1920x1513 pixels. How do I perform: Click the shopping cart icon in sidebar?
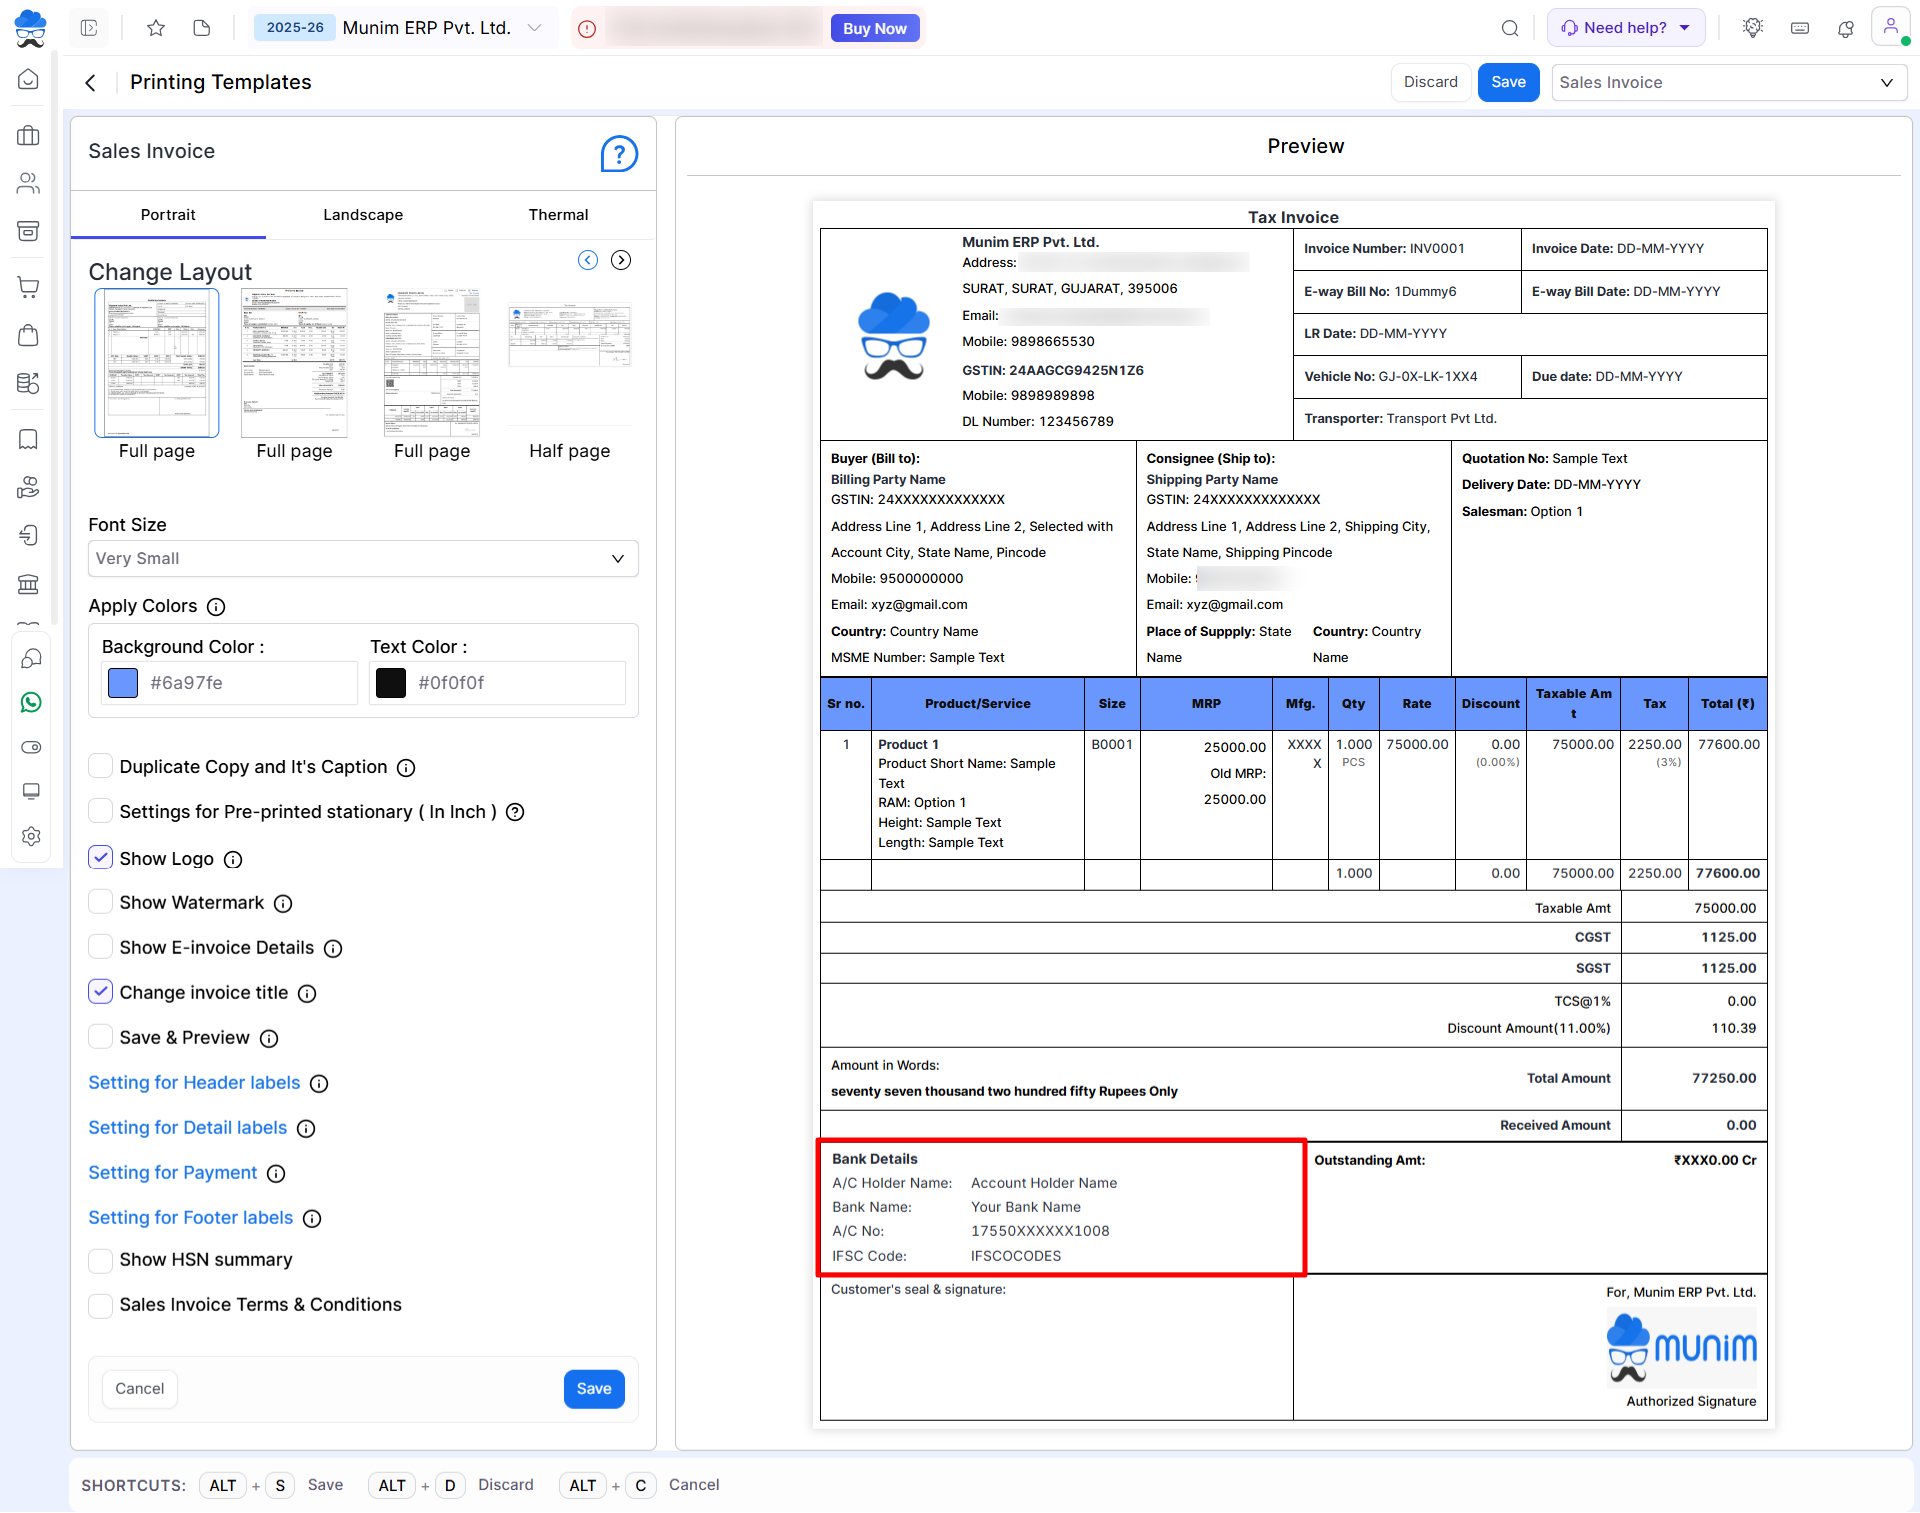(x=29, y=287)
